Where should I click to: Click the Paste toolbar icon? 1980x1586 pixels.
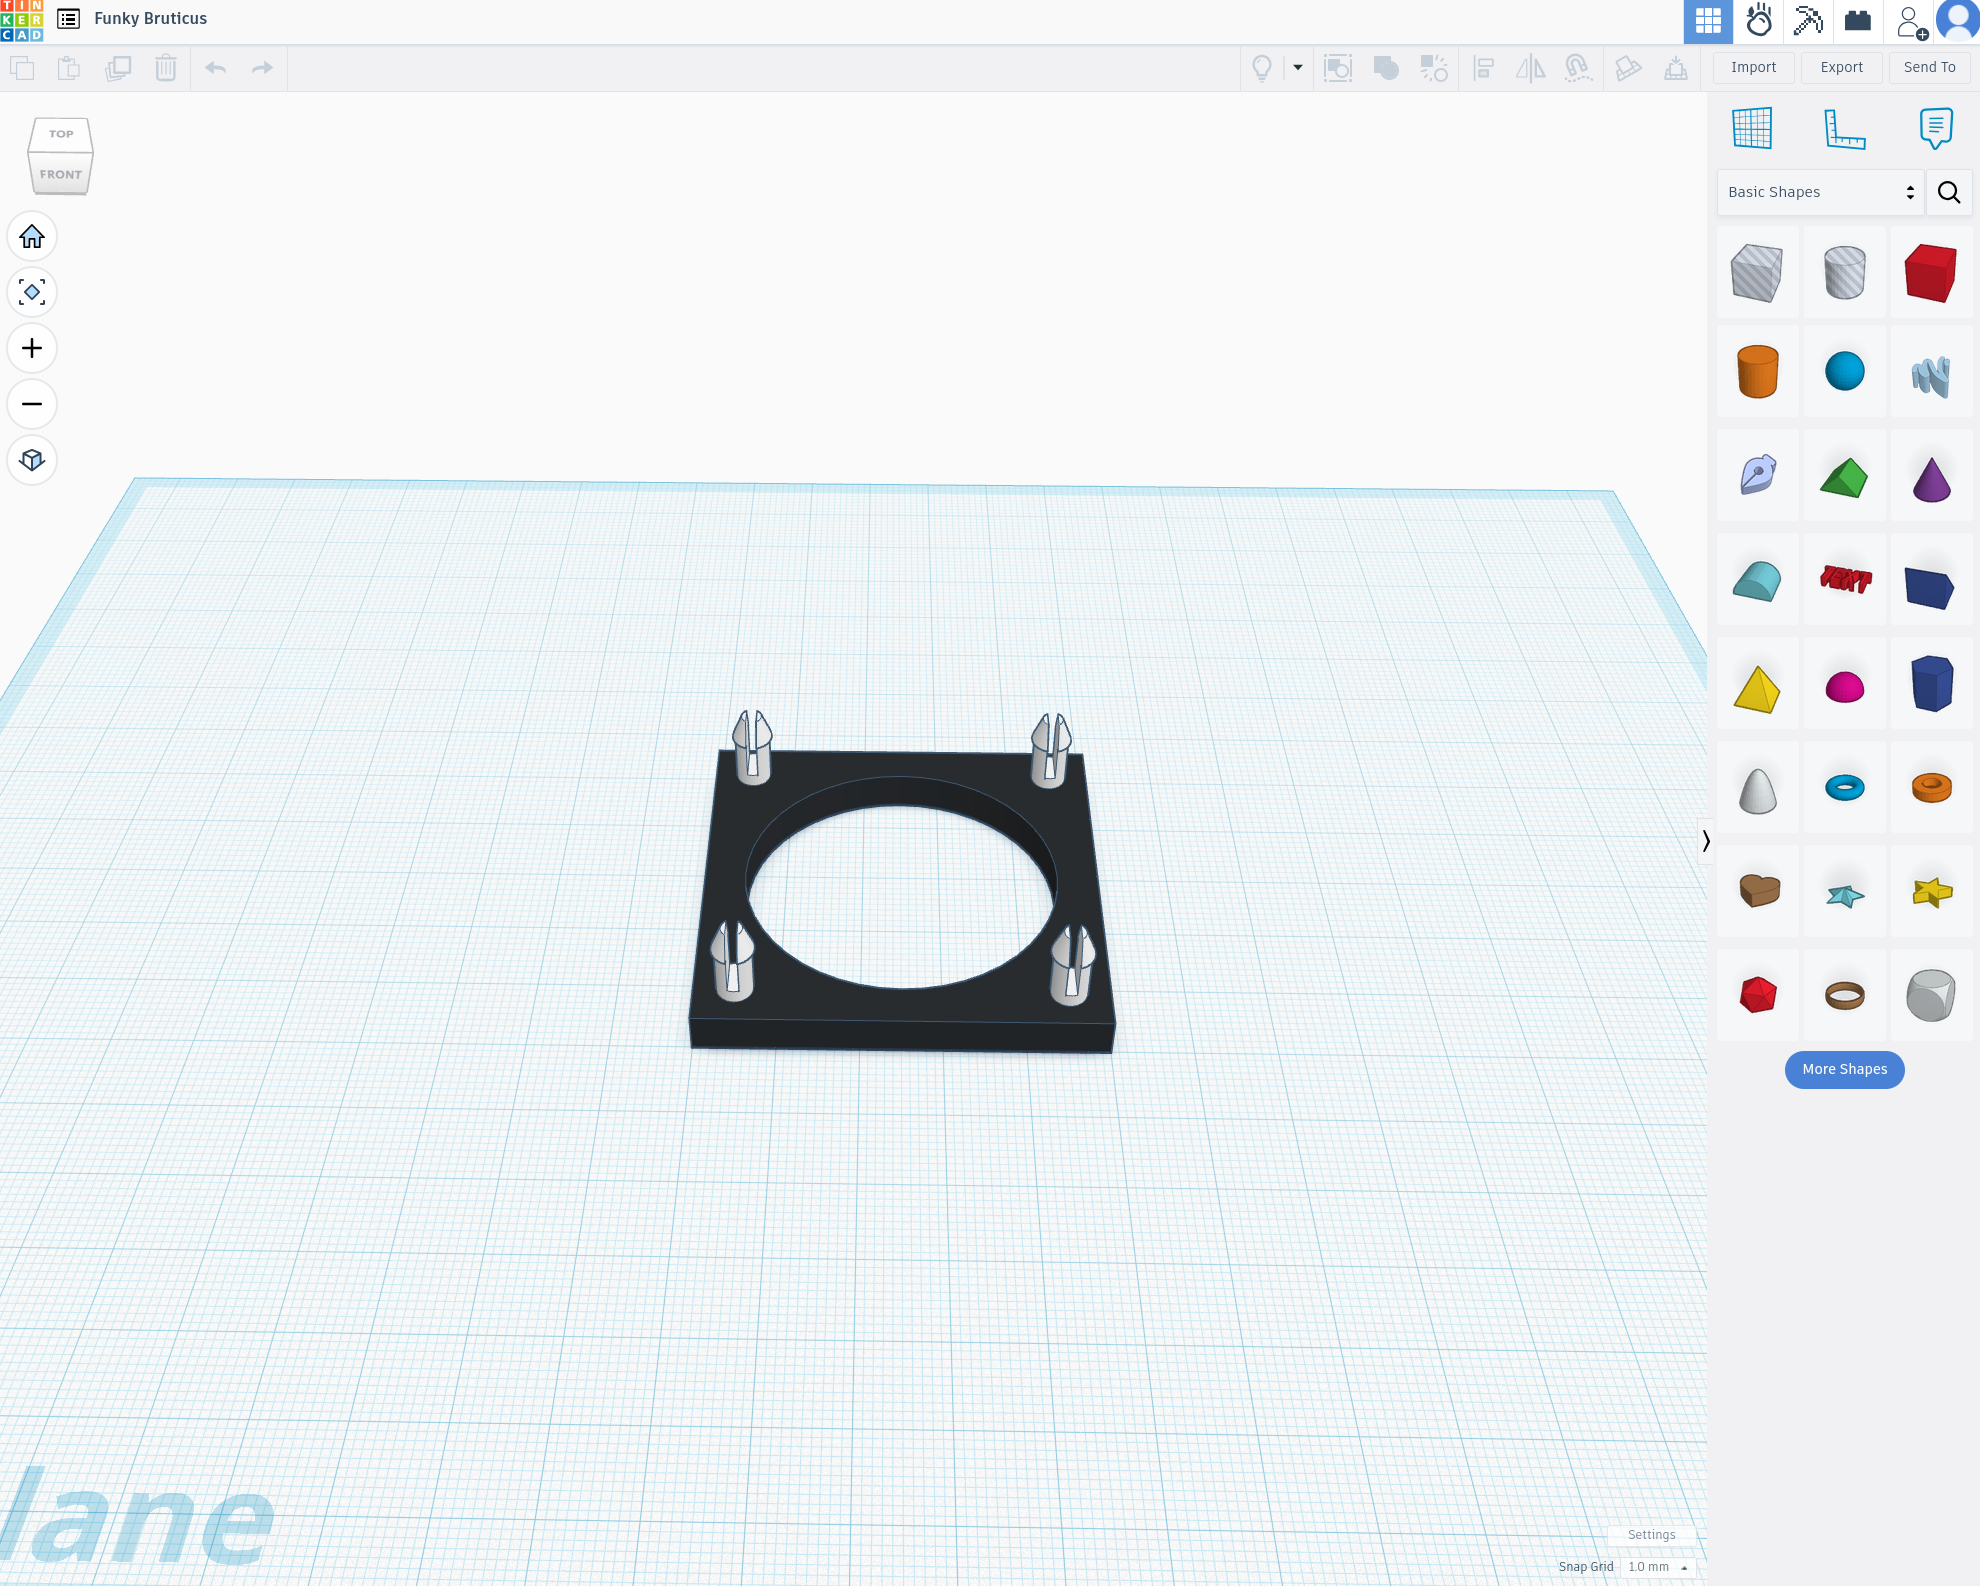point(69,68)
